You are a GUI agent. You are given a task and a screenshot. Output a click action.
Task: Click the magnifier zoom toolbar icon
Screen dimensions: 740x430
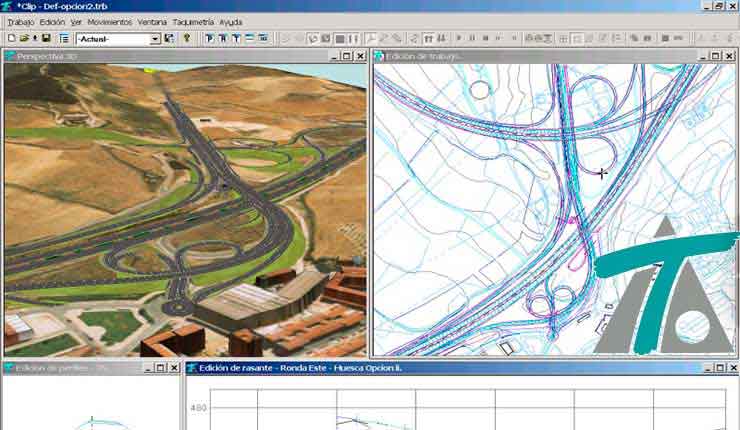[371, 39]
